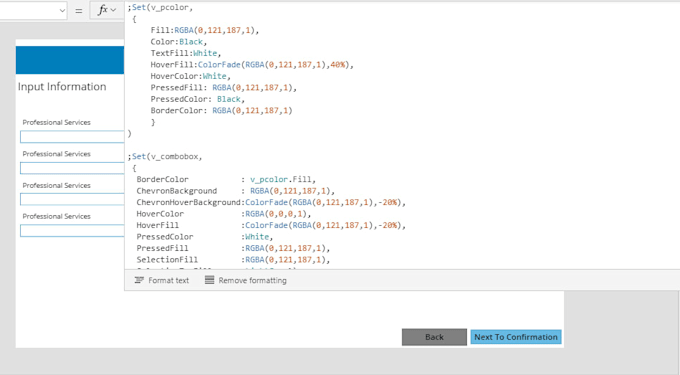Select the topmost Professional Services label

(56, 122)
